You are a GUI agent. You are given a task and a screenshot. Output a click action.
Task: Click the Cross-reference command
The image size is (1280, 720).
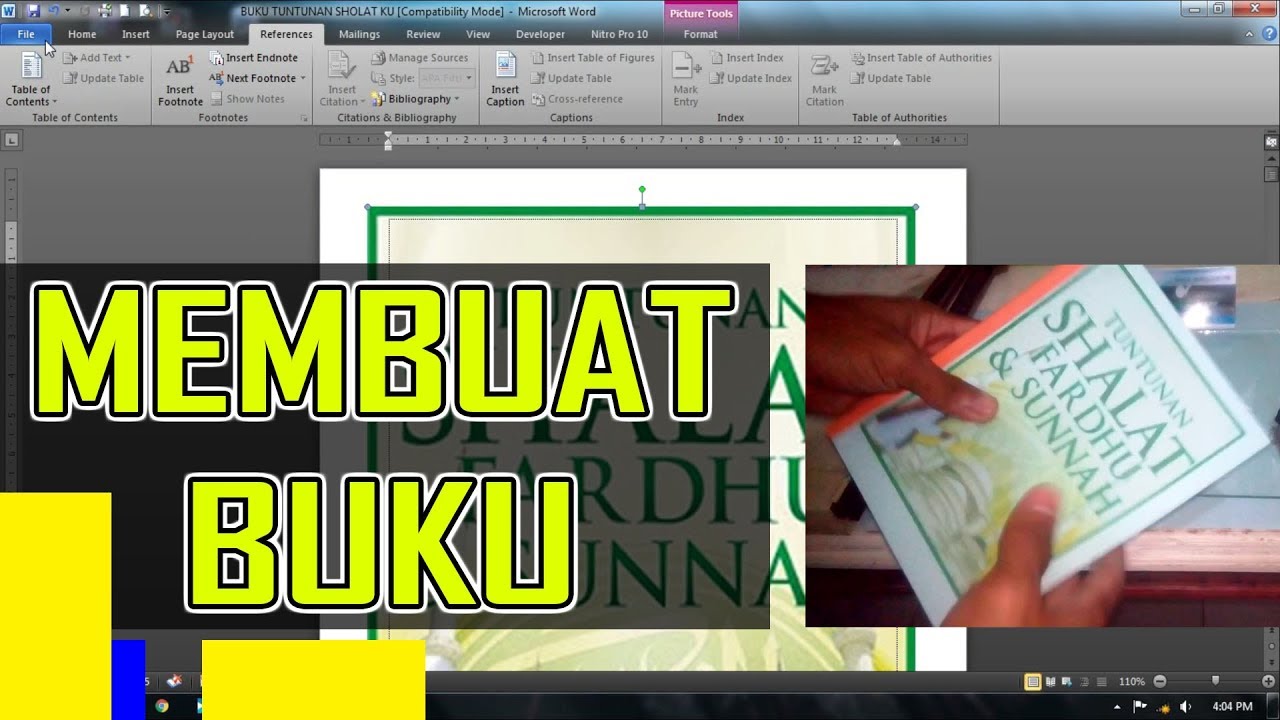point(577,99)
